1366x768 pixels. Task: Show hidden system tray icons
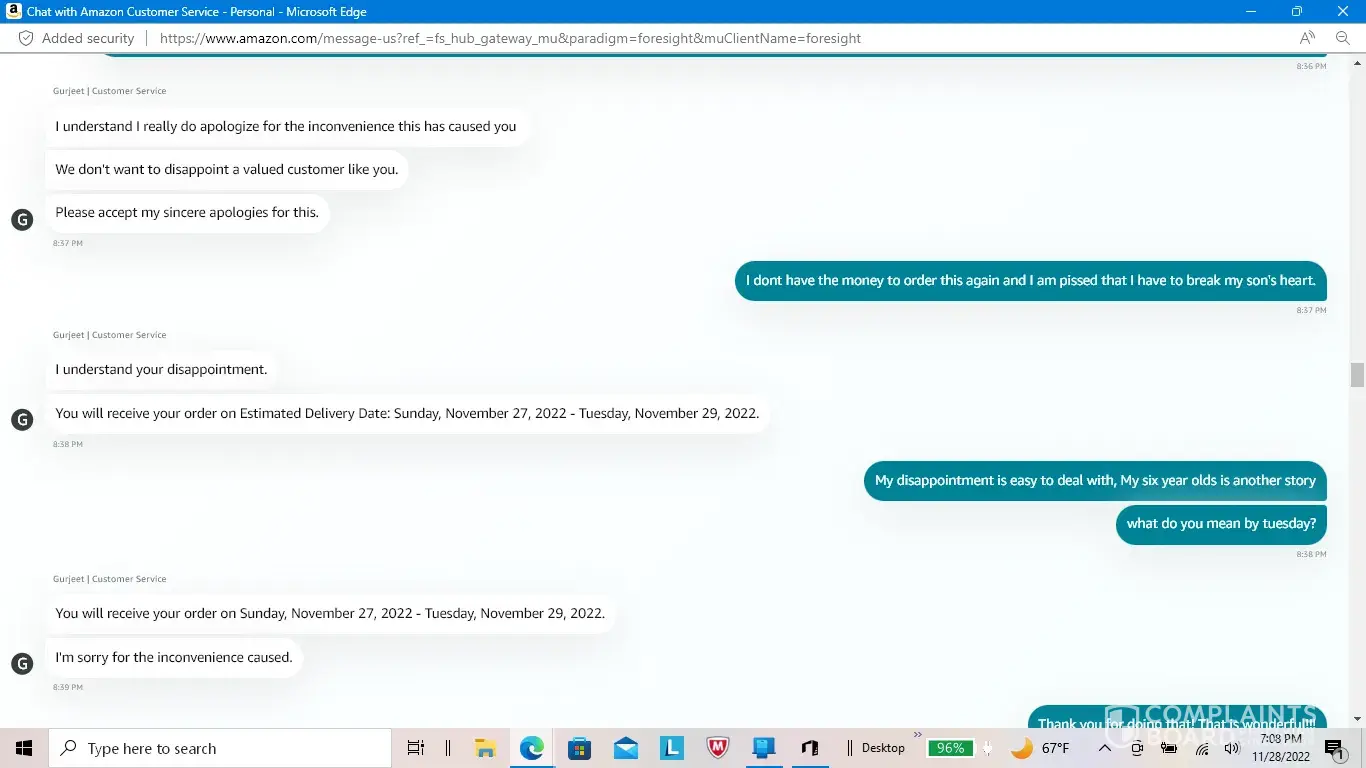1106,748
